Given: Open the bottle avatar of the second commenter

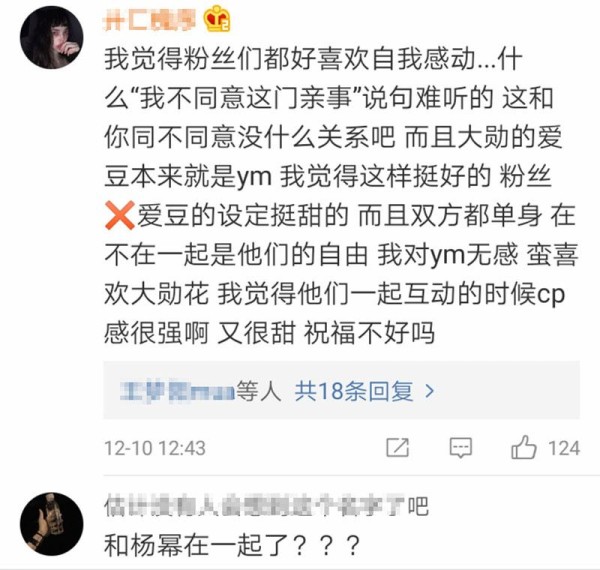Looking at the screenshot, I should click(52, 524).
